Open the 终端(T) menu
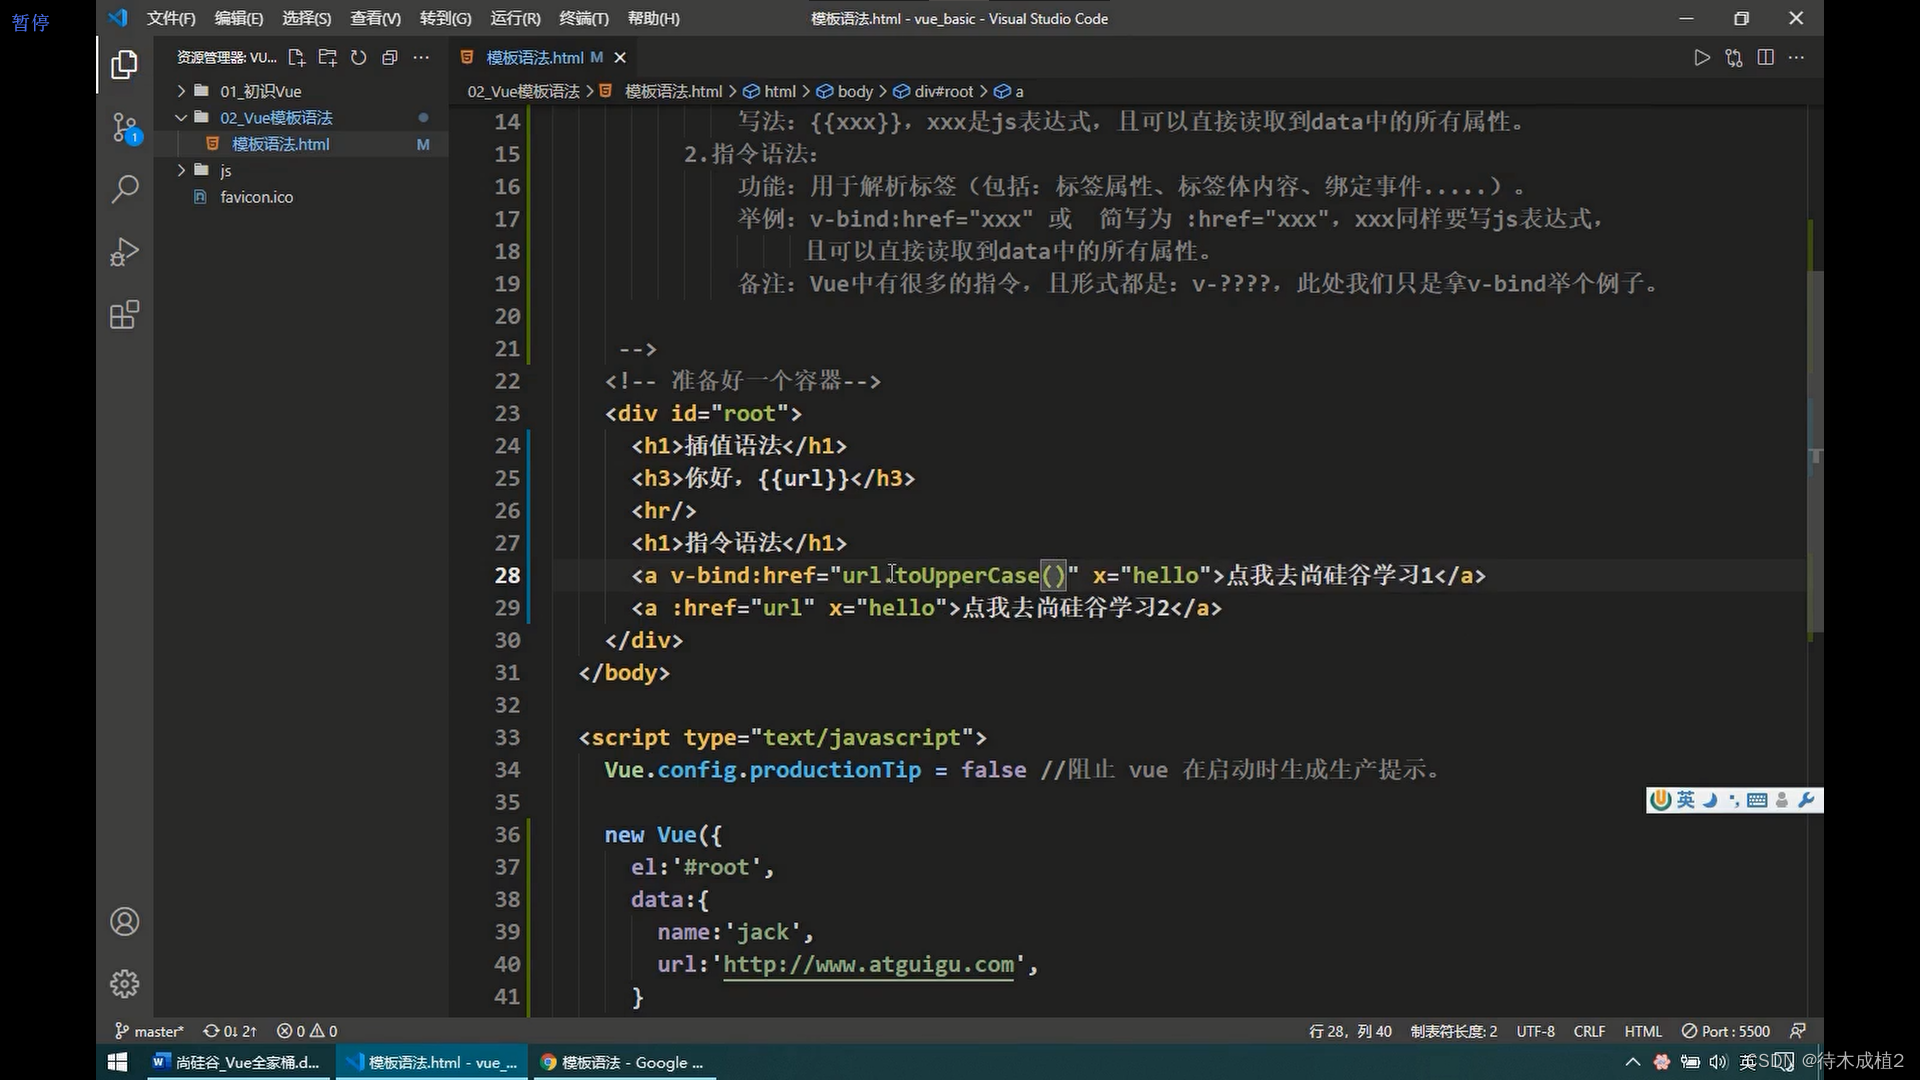This screenshot has width=1920, height=1080. pyautogui.click(x=583, y=18)
